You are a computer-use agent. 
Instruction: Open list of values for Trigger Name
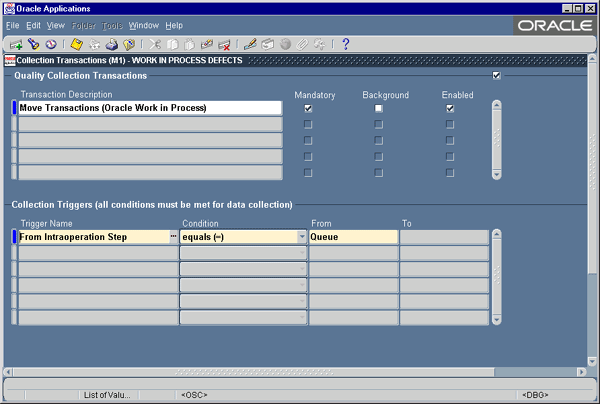174,237
